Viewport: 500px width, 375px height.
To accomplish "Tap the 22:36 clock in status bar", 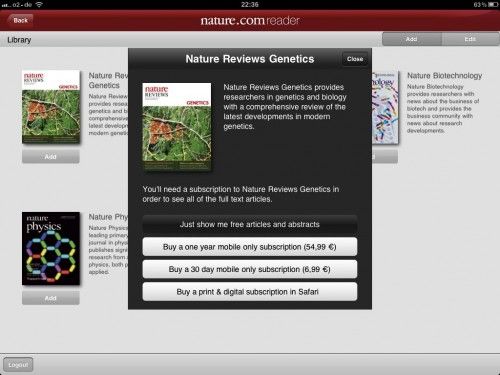I will coord(250,5).
